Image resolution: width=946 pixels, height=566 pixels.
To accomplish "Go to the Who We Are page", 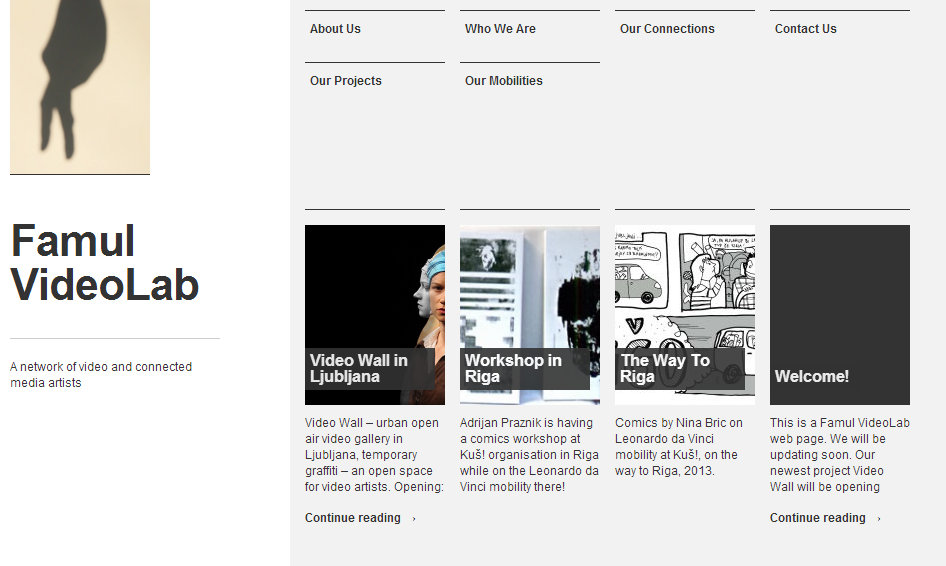I will point(500,29).
